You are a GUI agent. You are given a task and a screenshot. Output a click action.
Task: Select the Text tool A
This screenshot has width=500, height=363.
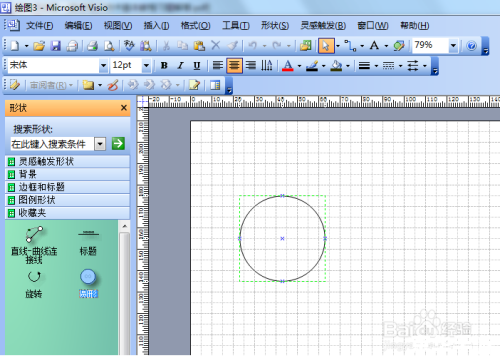tap(374, 45)
